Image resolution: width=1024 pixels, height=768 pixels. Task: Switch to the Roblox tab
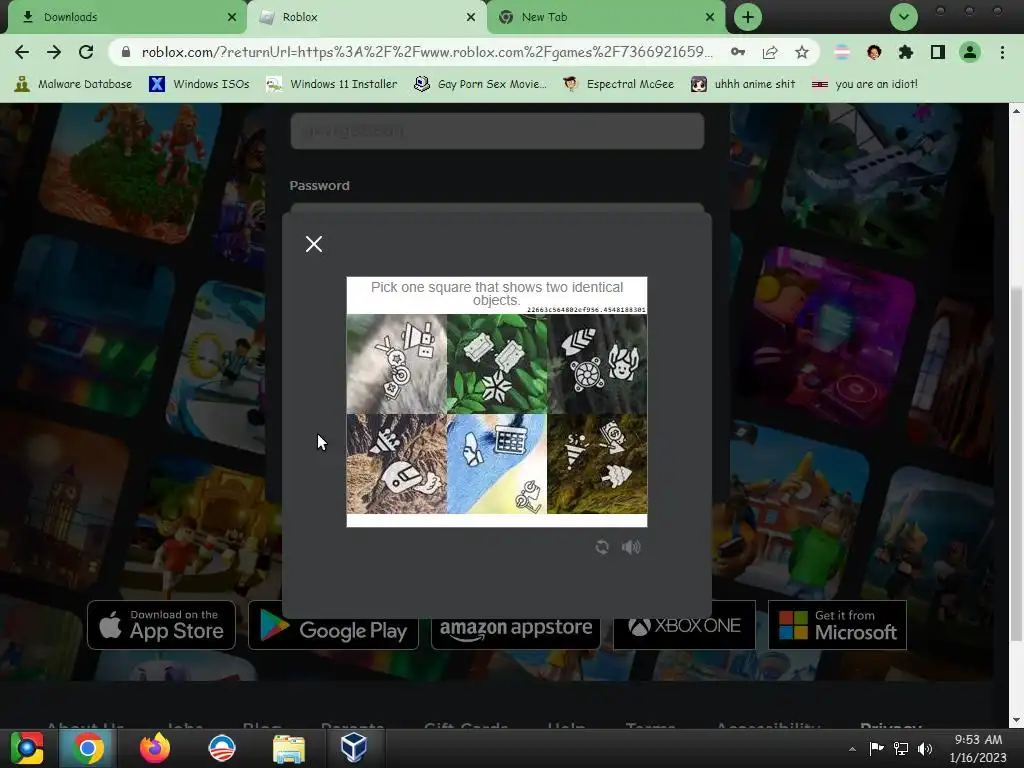click(x=366, y=17)
